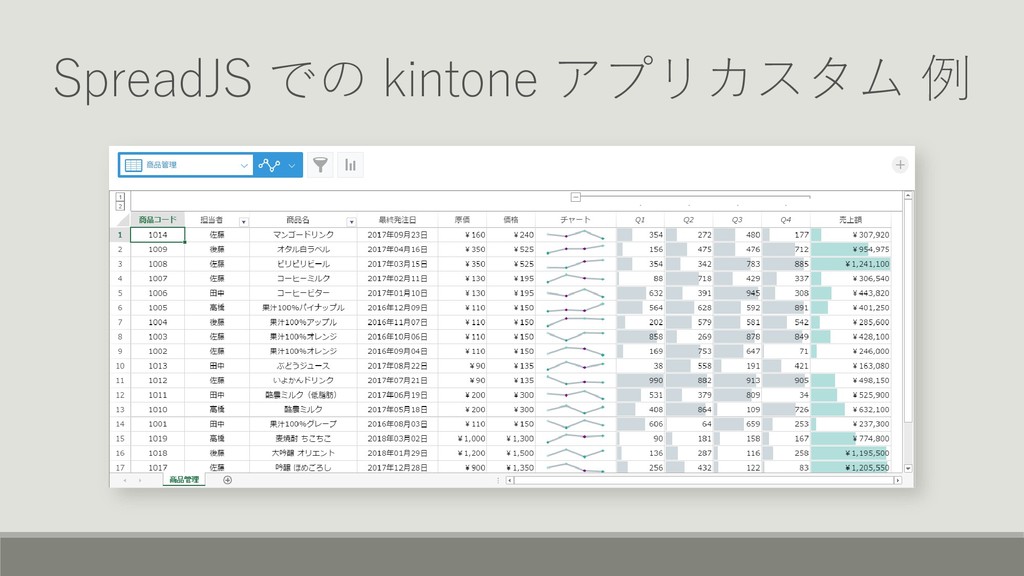Select the オタル白ラベル product name cell
This screenshot has height=576, width=1024.
pyautogui.click(x=303, y=249)
